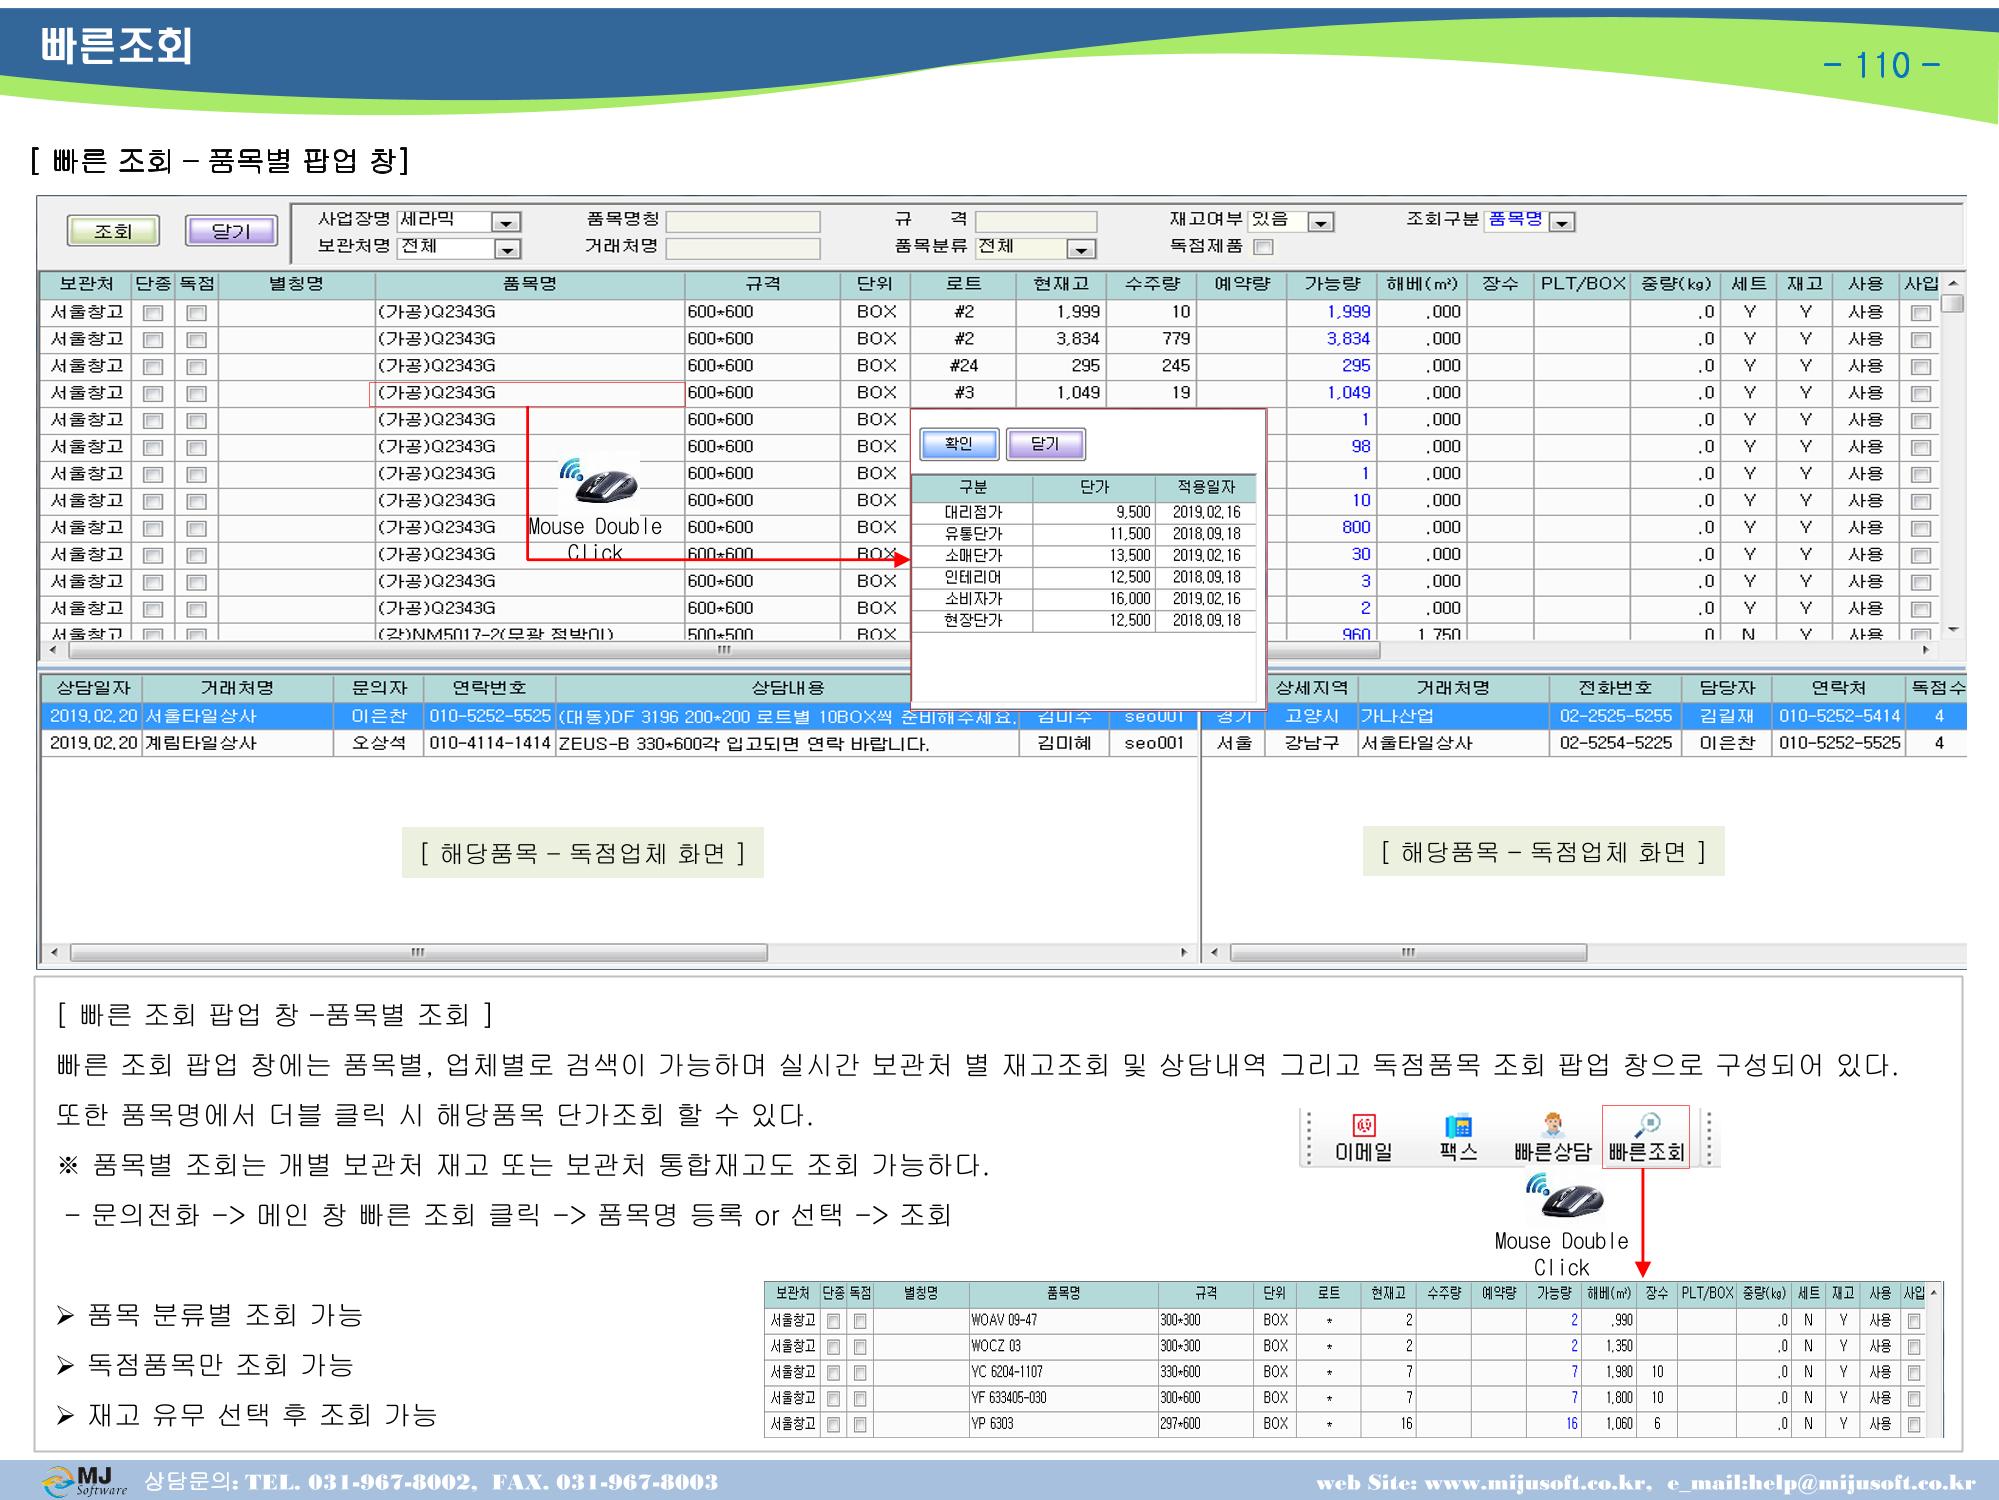Click phone number 010-4114-1414

point(490,743)
